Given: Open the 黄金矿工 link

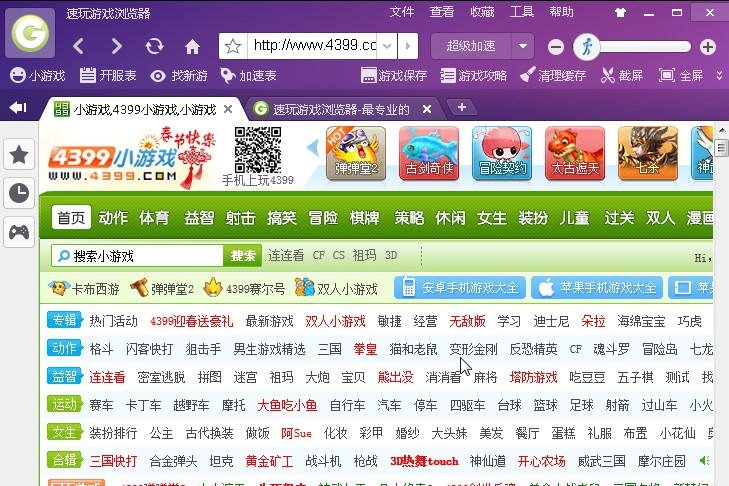Looking at the screenshot, I should tap(269, 461).
